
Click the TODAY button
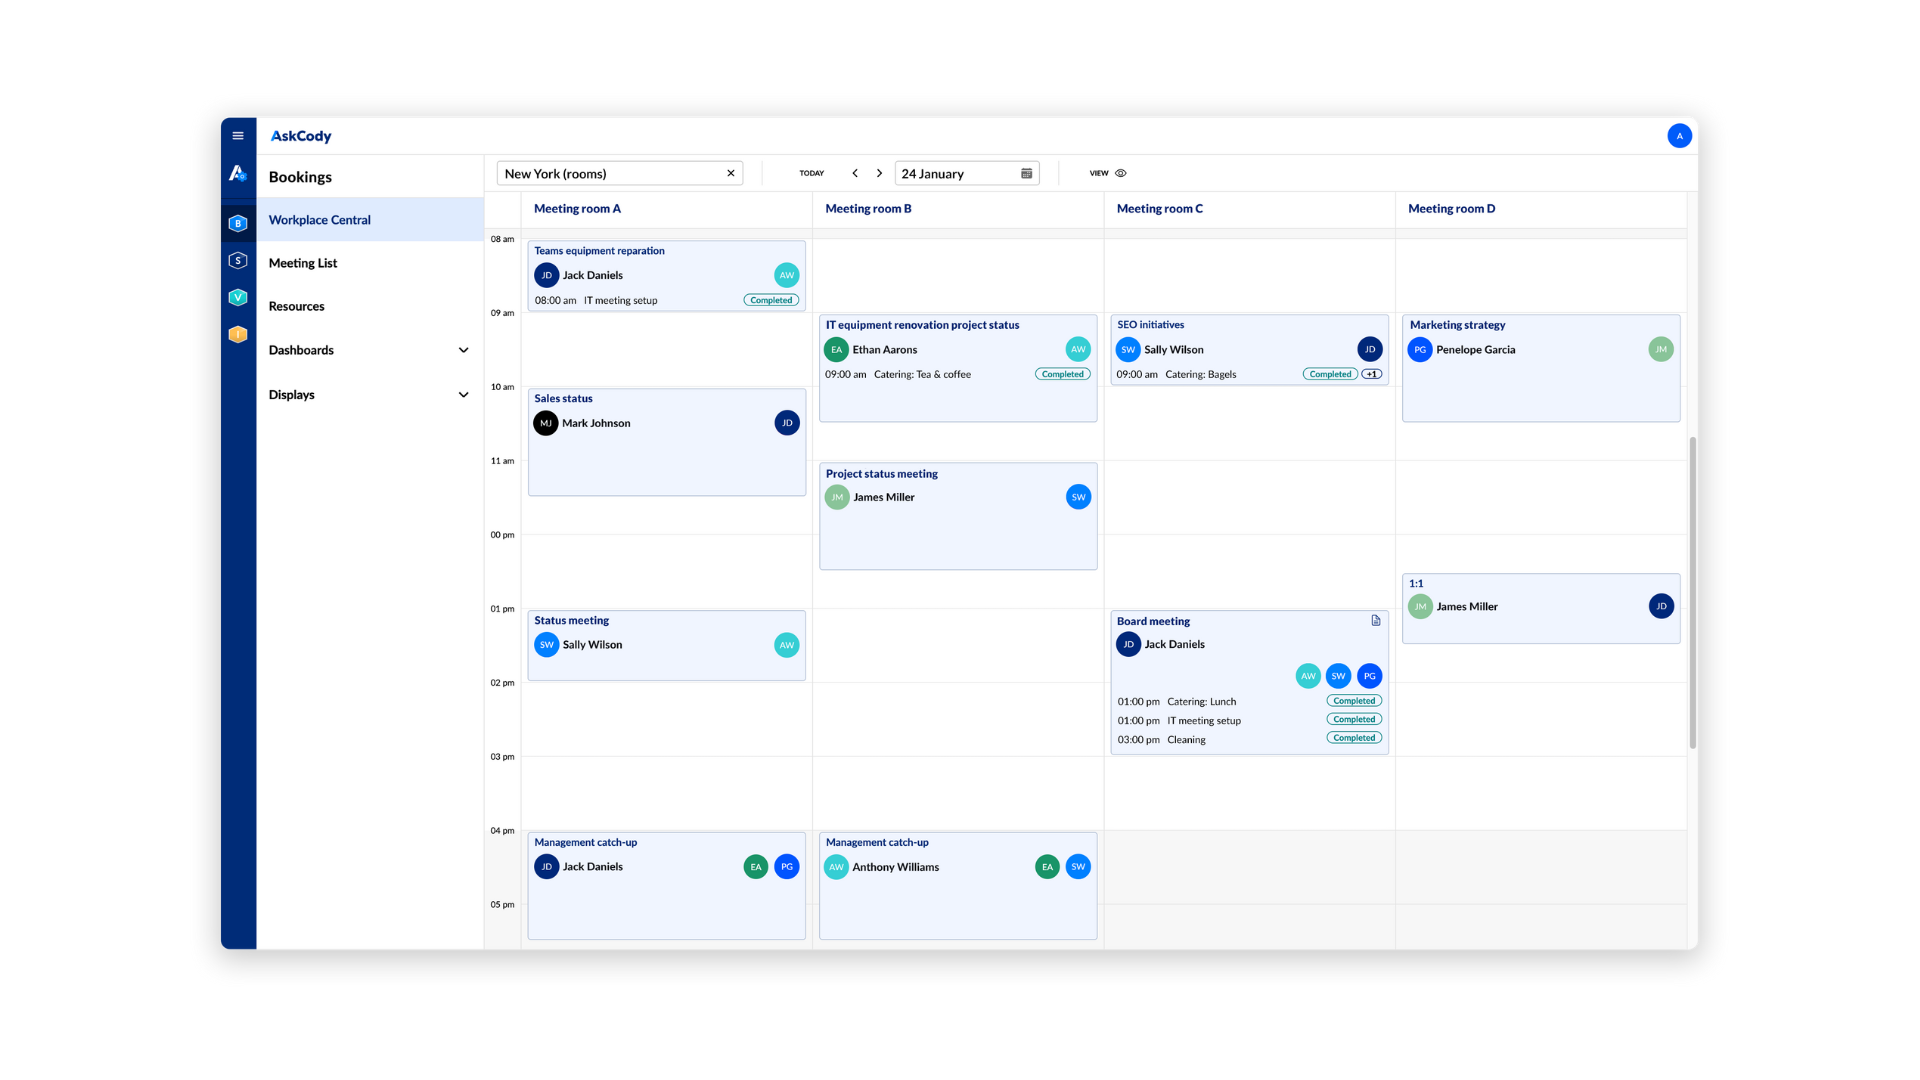click(812, 172)
